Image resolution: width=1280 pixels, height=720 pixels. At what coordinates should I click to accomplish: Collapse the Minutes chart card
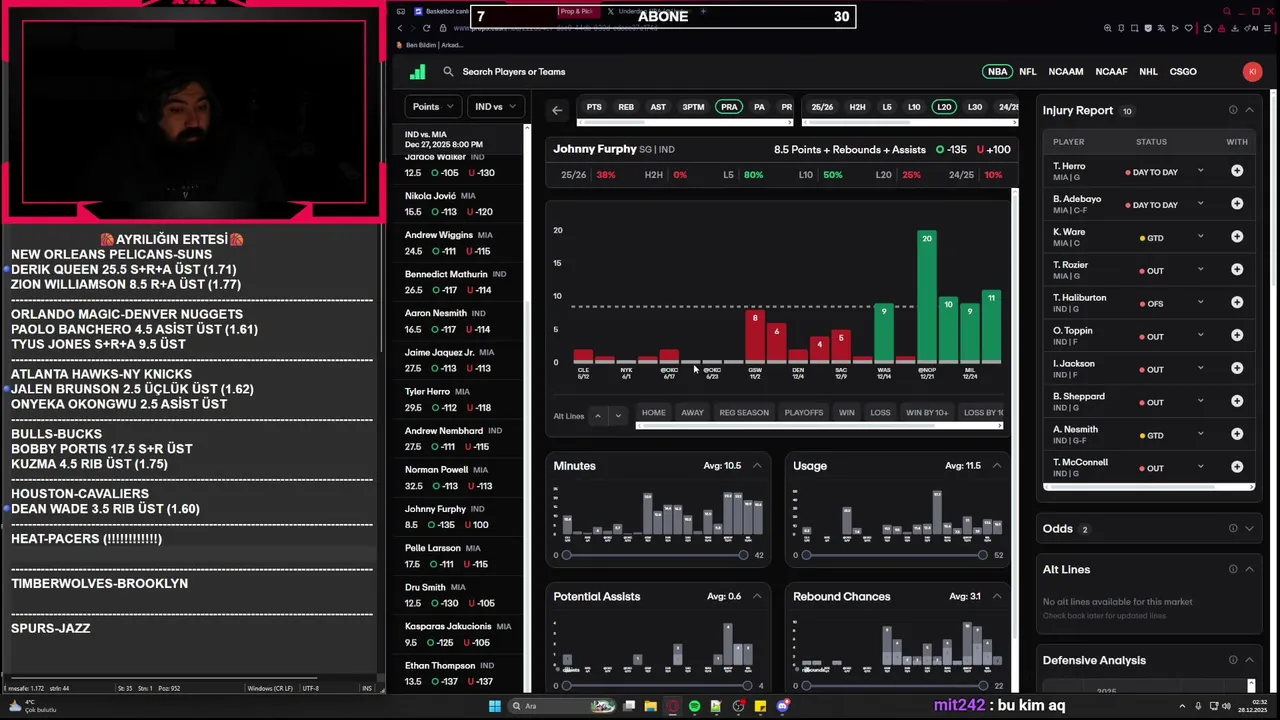pos(757,466)
